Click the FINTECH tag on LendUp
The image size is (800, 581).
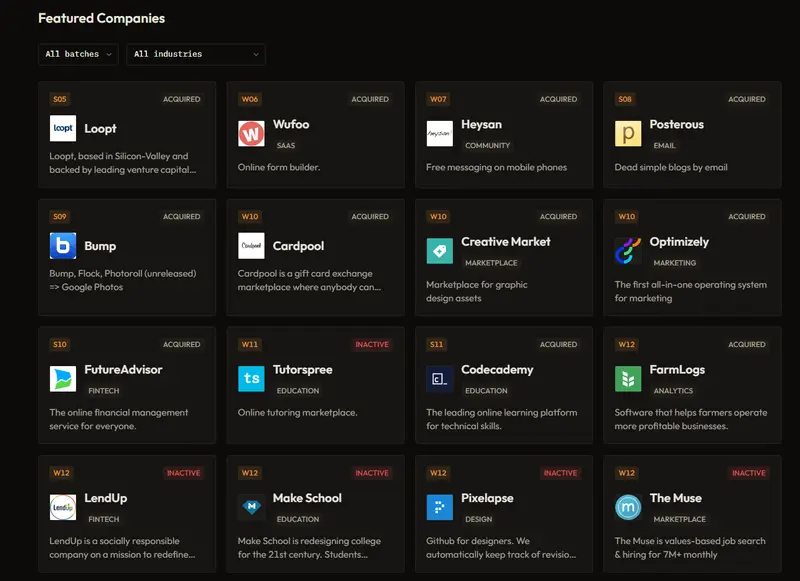(x=104, y=519)
